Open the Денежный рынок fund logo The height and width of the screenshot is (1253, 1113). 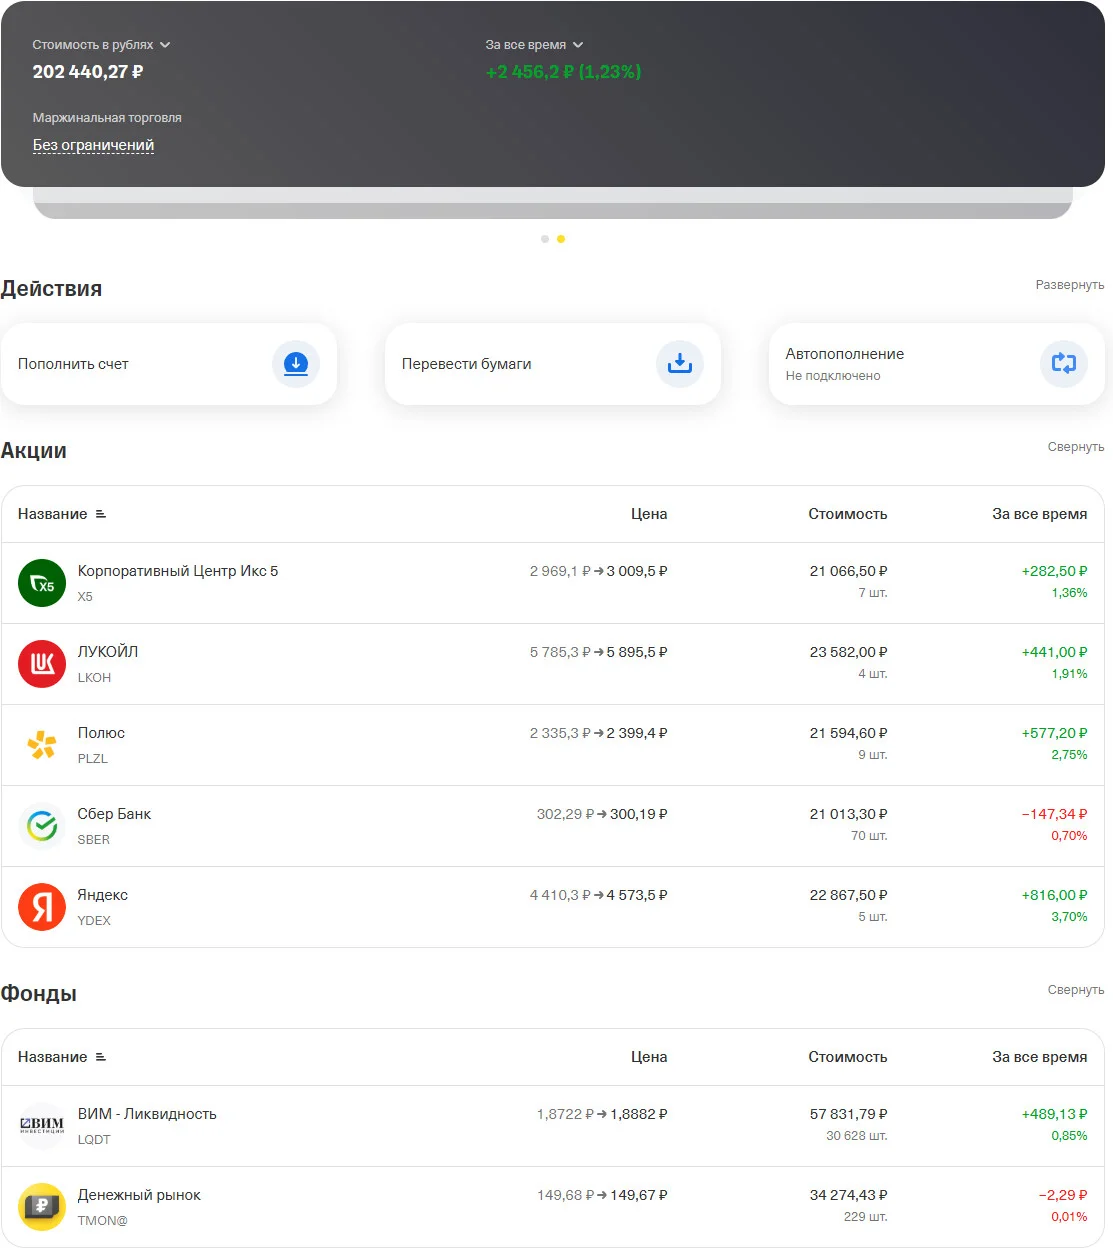point(42,1207)
